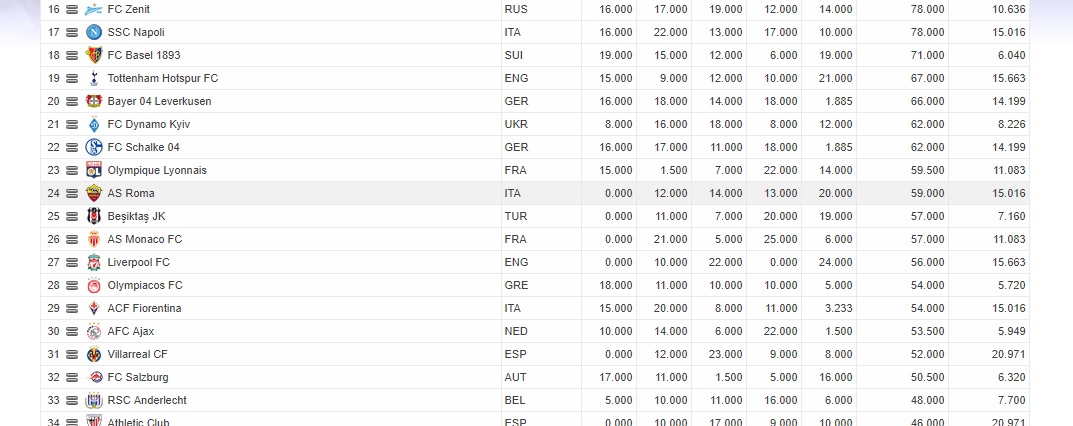Open the Olympiacos FC club link
This screenshot has width=1073, height=426.
(145, 285)
